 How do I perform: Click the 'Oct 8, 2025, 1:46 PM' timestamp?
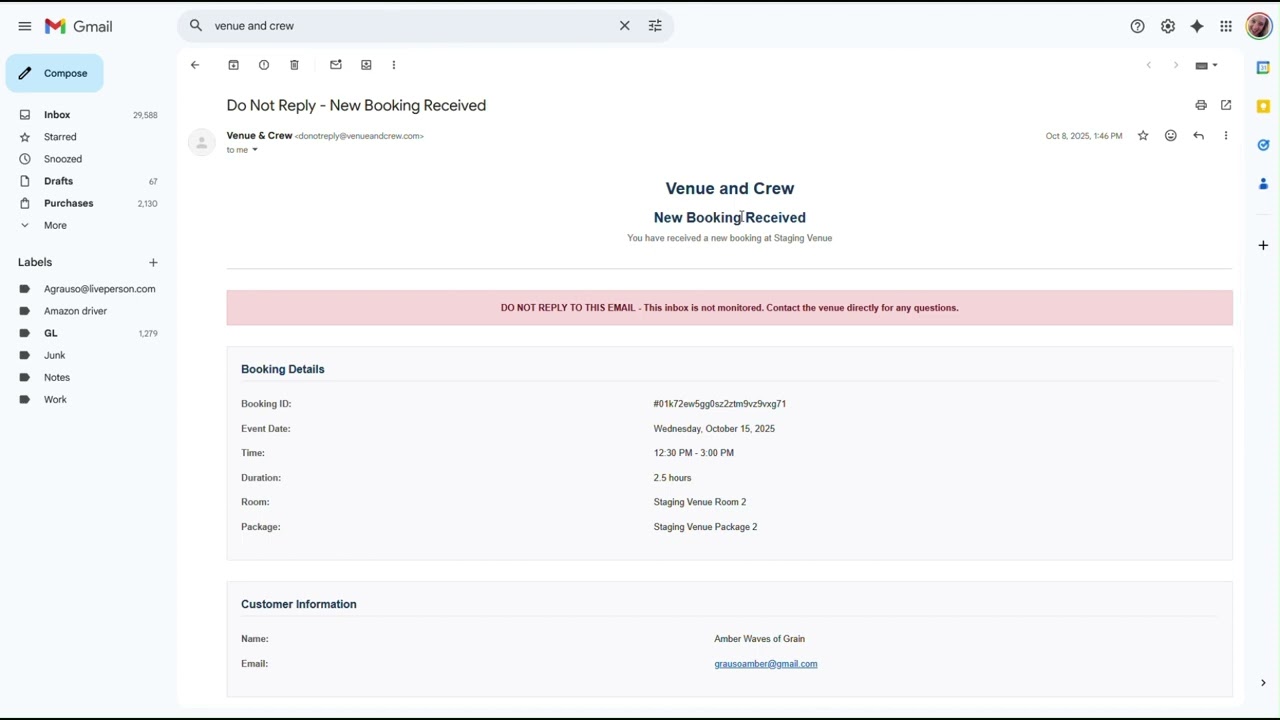[x=1084, y=136]
